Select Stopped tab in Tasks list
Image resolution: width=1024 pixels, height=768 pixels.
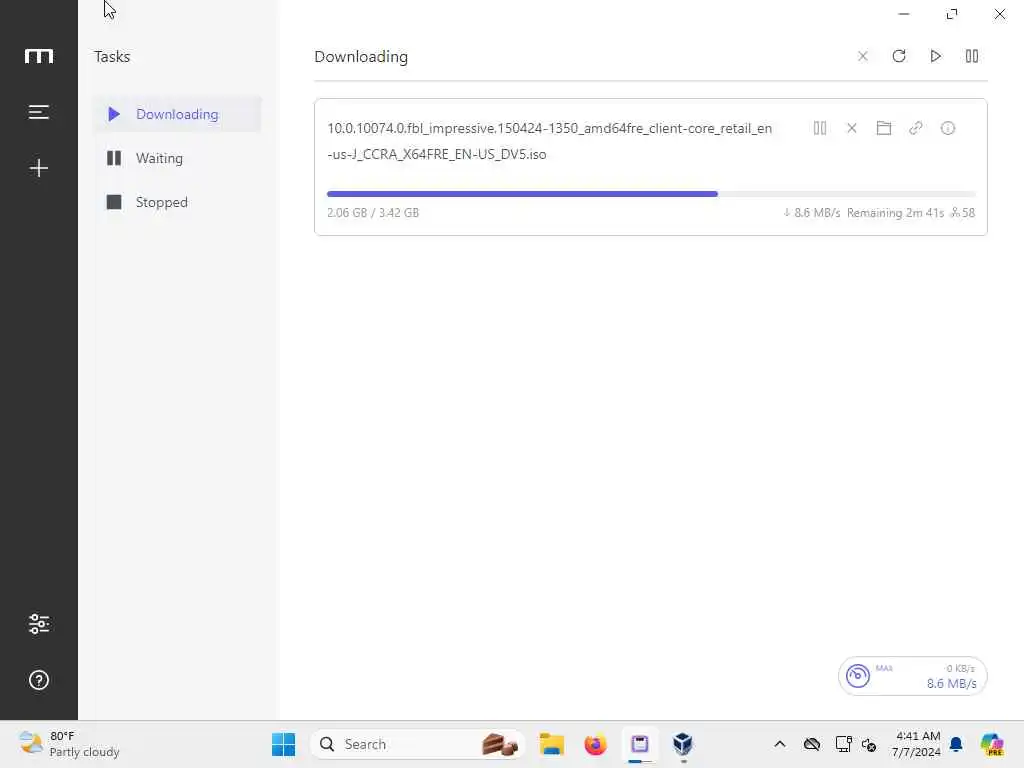pos(176,202)
